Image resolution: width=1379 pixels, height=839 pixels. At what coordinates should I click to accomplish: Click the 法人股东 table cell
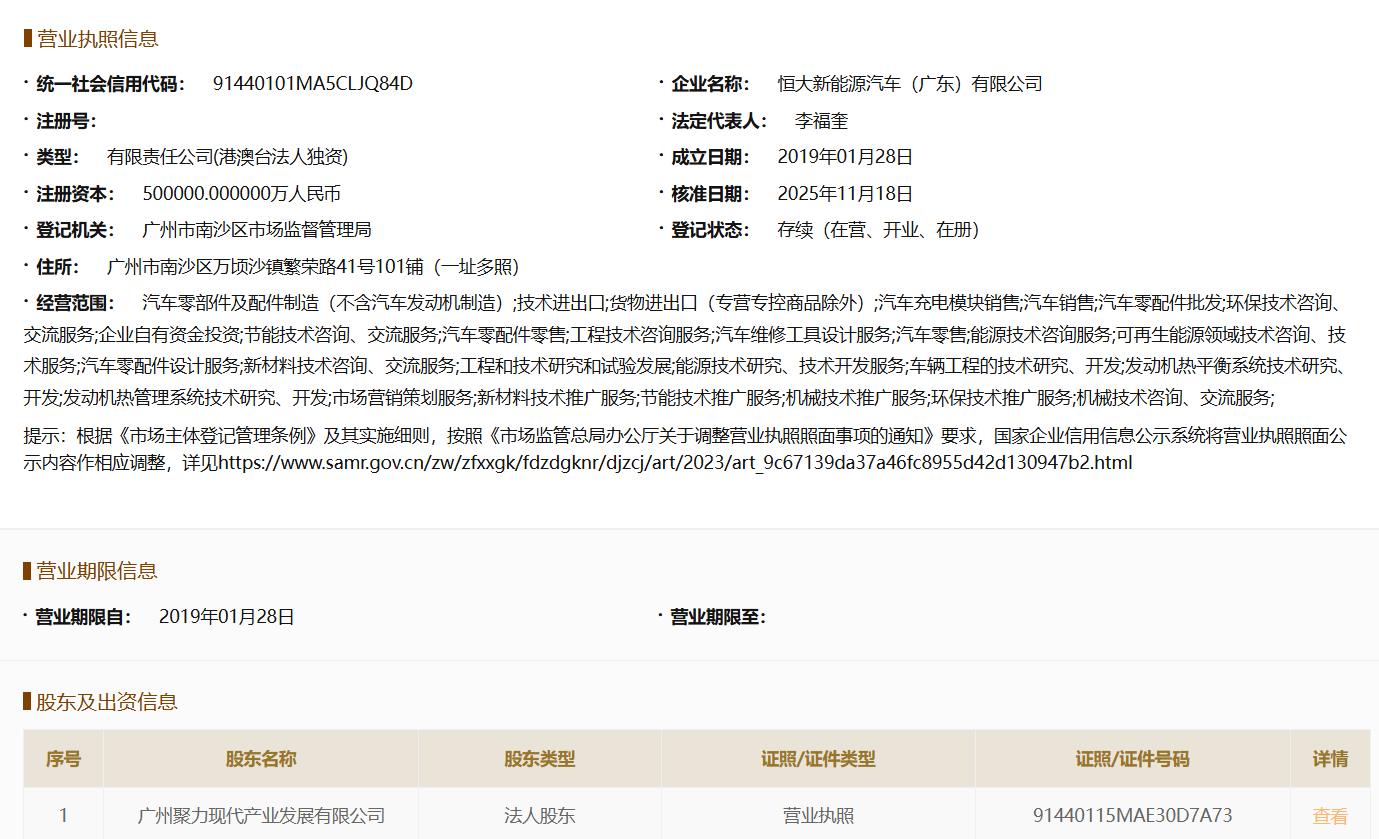pos(540,816)
